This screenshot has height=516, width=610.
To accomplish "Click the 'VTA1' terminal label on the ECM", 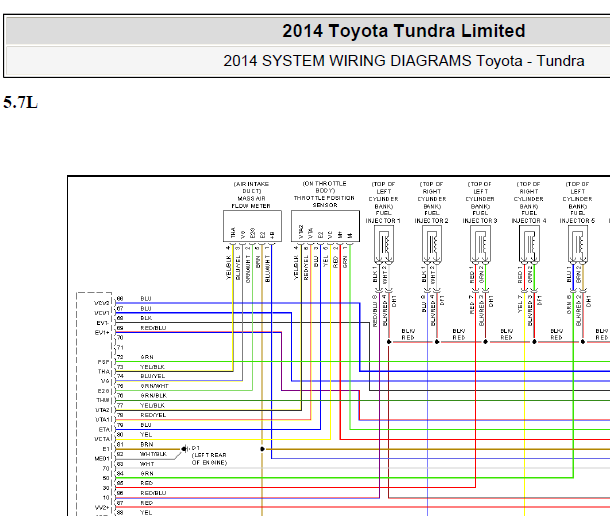I will [103, 419].
